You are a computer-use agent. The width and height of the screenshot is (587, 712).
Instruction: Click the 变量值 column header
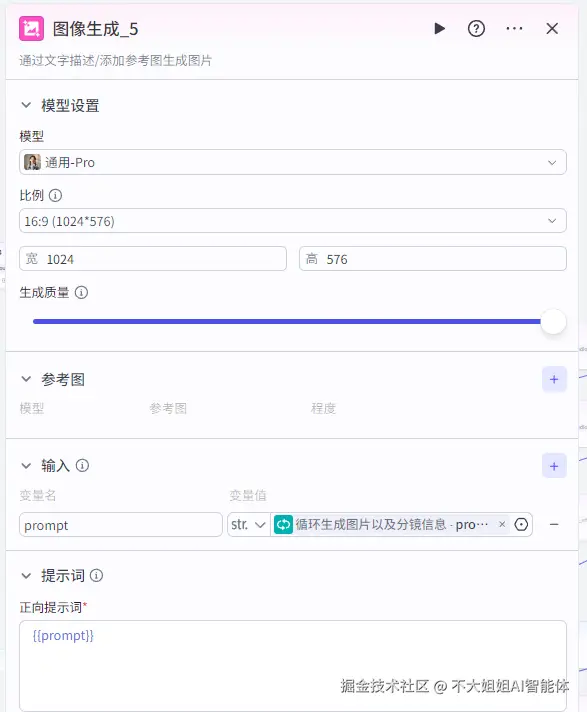click(248, 495)
